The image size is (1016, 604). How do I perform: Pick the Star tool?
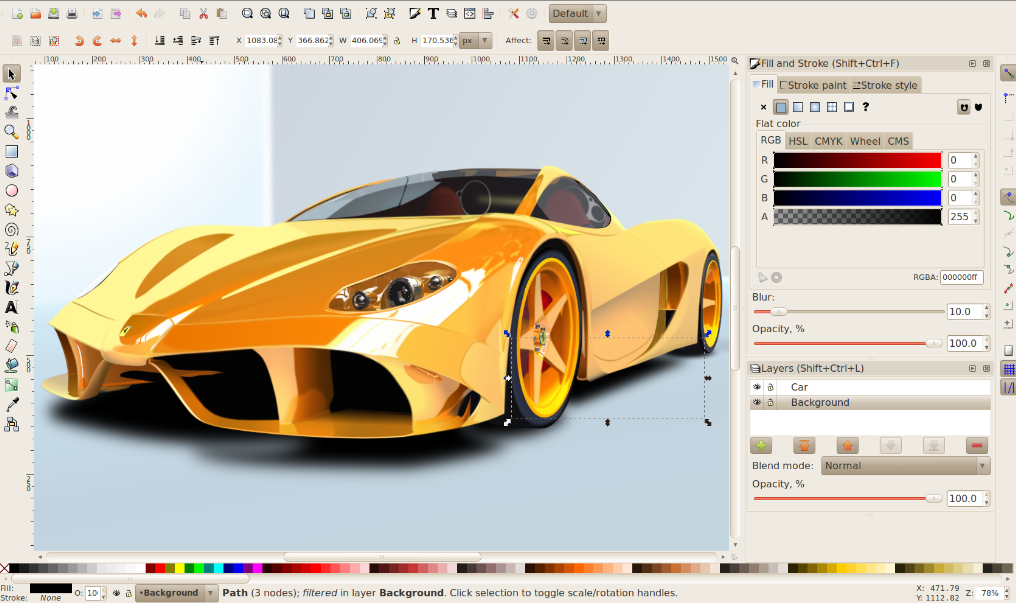click(x=12, y=209)
